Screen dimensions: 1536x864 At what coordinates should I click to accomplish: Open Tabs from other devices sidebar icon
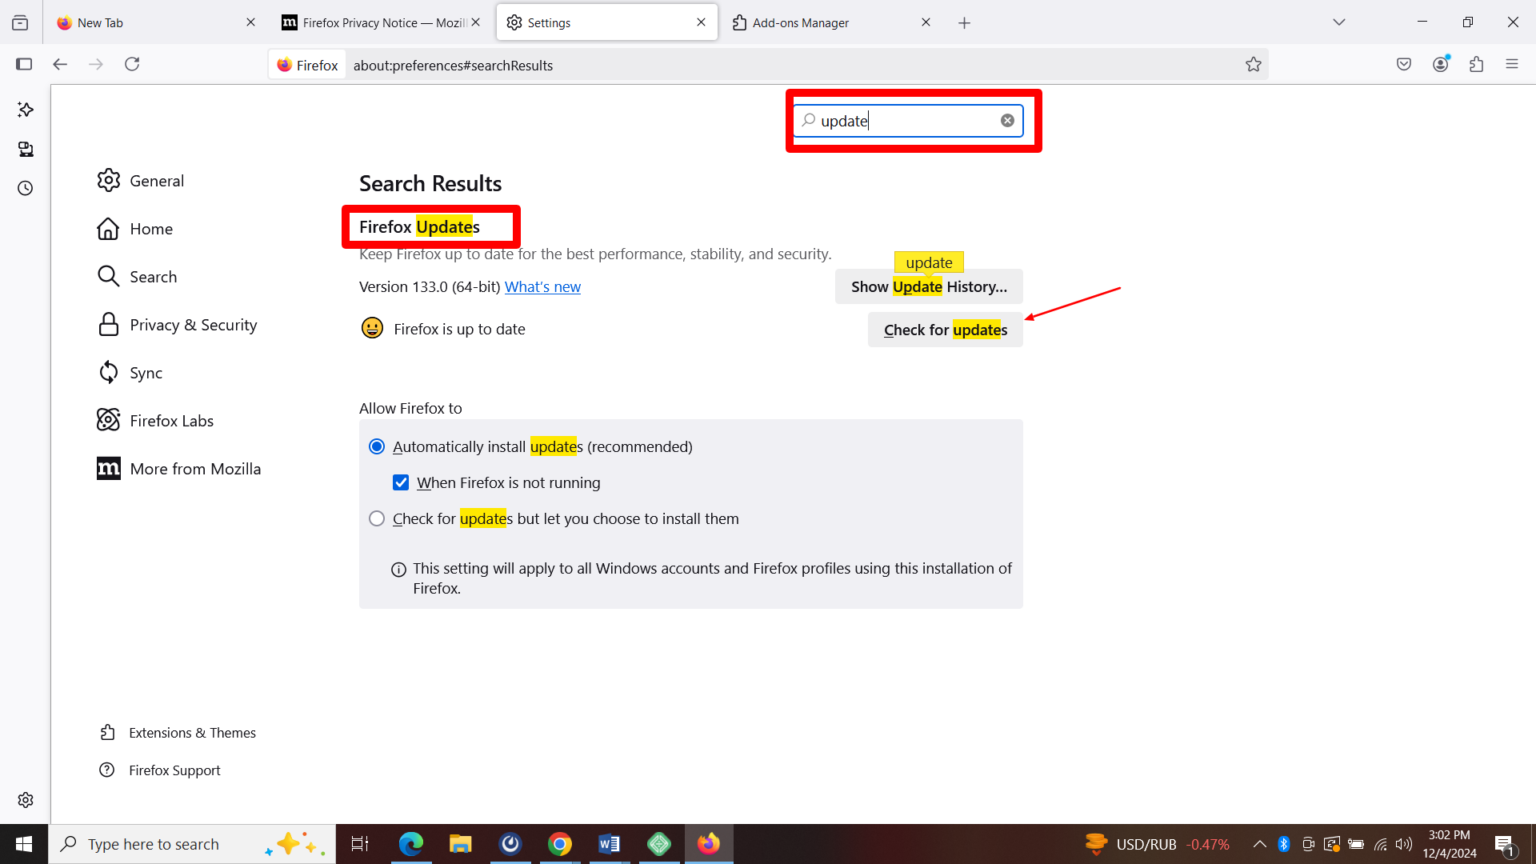point(25,148)
